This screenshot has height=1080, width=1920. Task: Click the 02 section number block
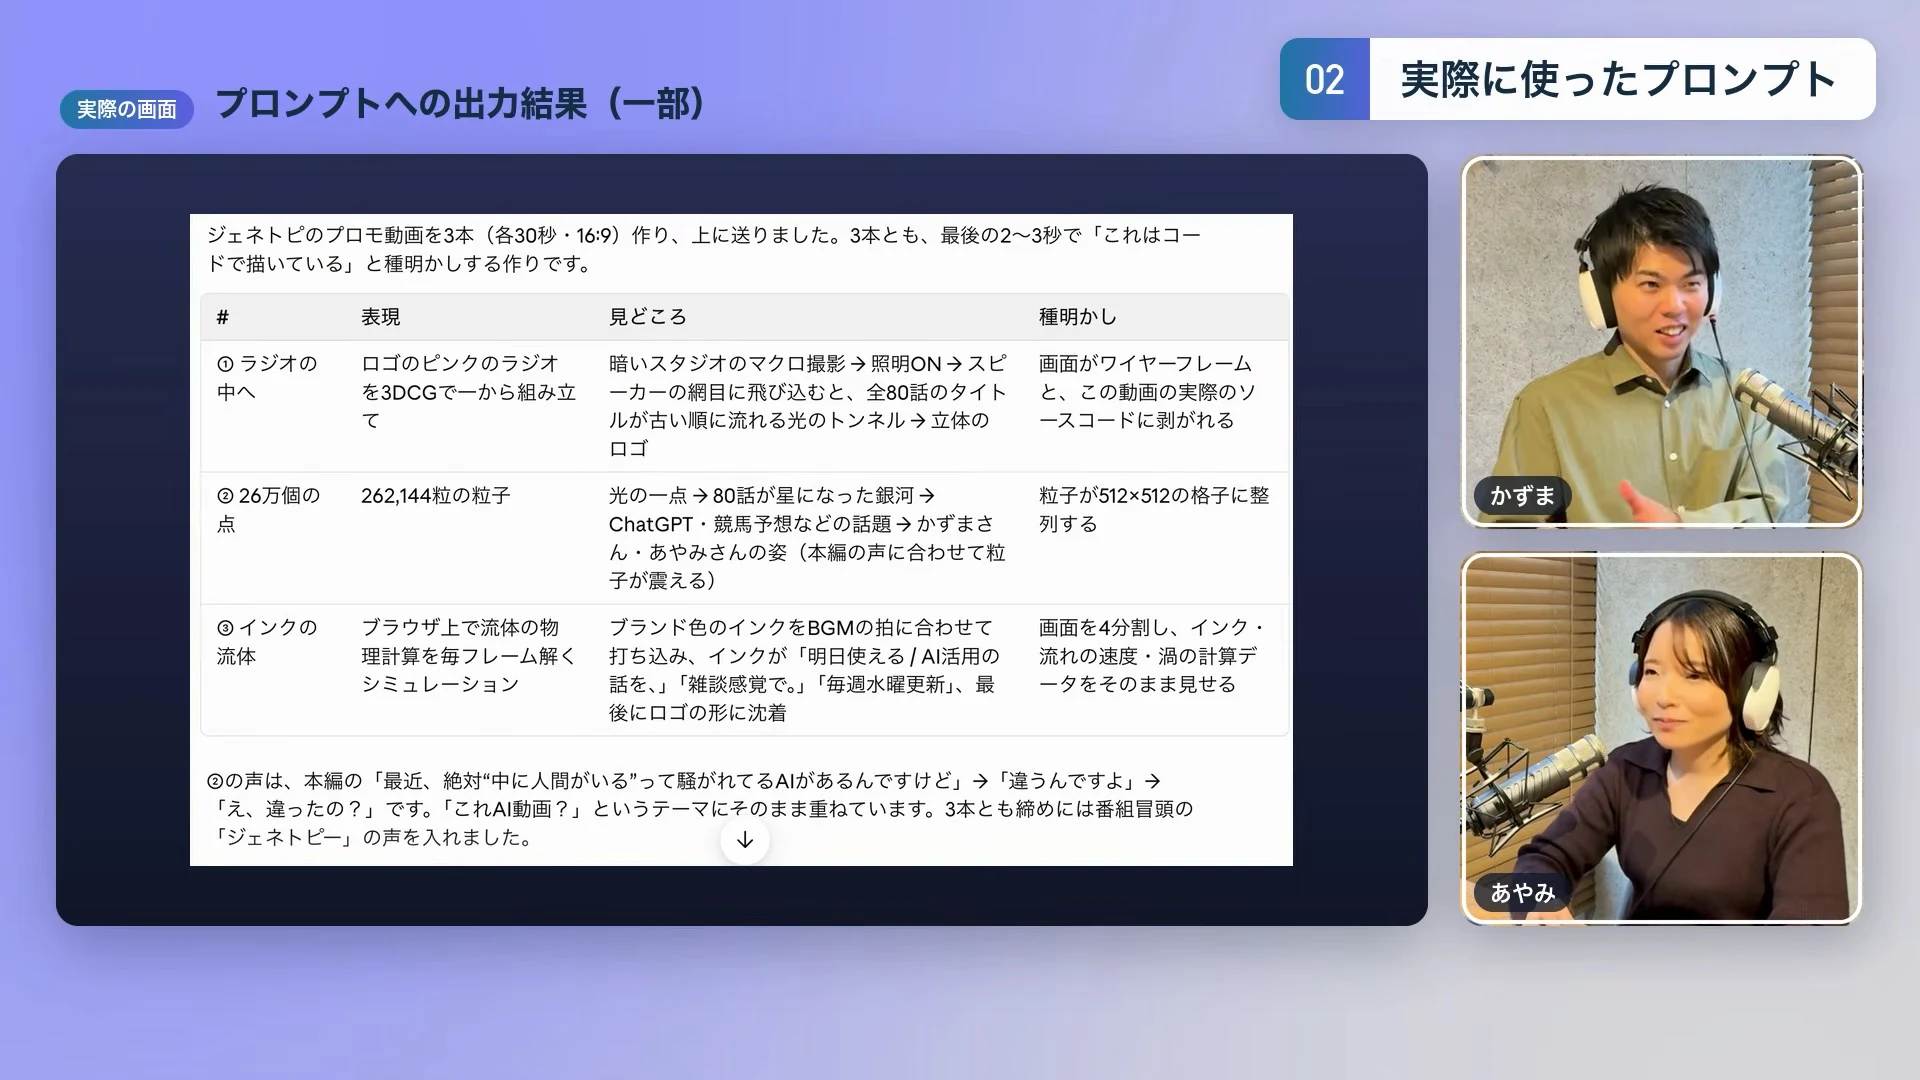click(1325, 79)
